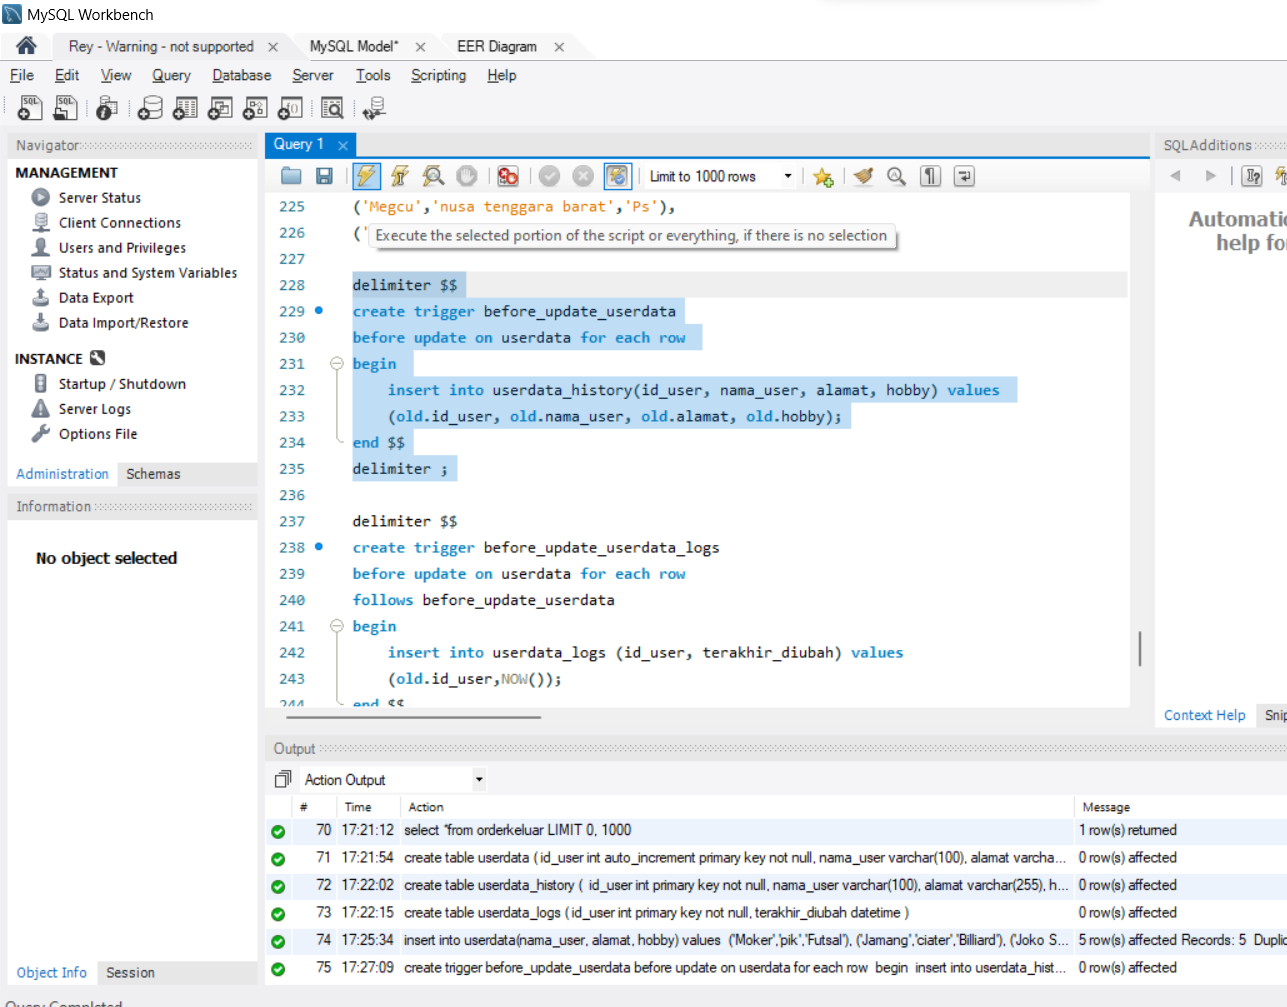Toggle the breakpoint marker on line 238
The height and width of the screenshot is (1007, 1287).
[319, 547]
